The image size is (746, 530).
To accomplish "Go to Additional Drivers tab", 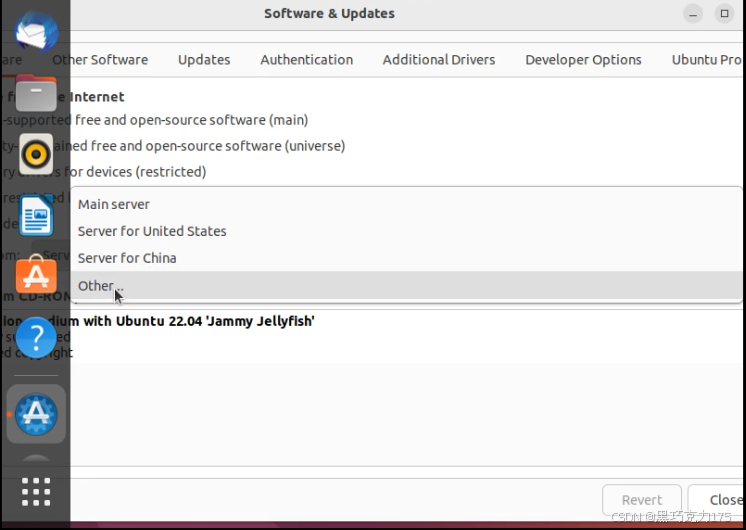I will point(439,59).
